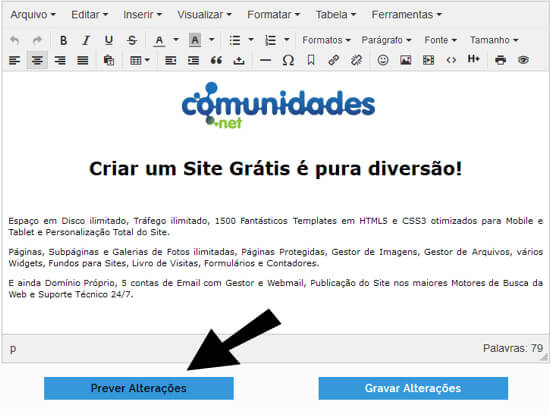This screenshot has height=415, width=550.
Task: Click the paste as text icon
Action: 109,60
